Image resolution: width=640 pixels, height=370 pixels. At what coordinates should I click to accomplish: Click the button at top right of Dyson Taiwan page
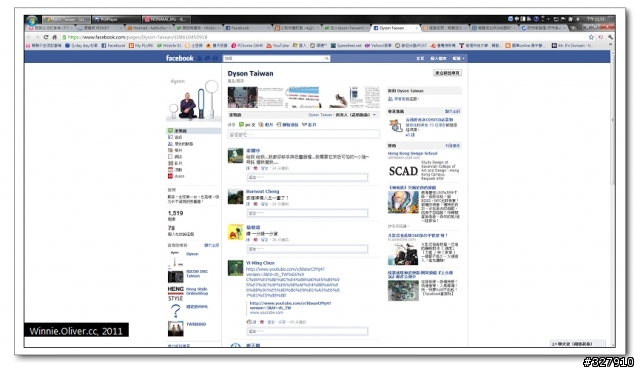(447, 73)
